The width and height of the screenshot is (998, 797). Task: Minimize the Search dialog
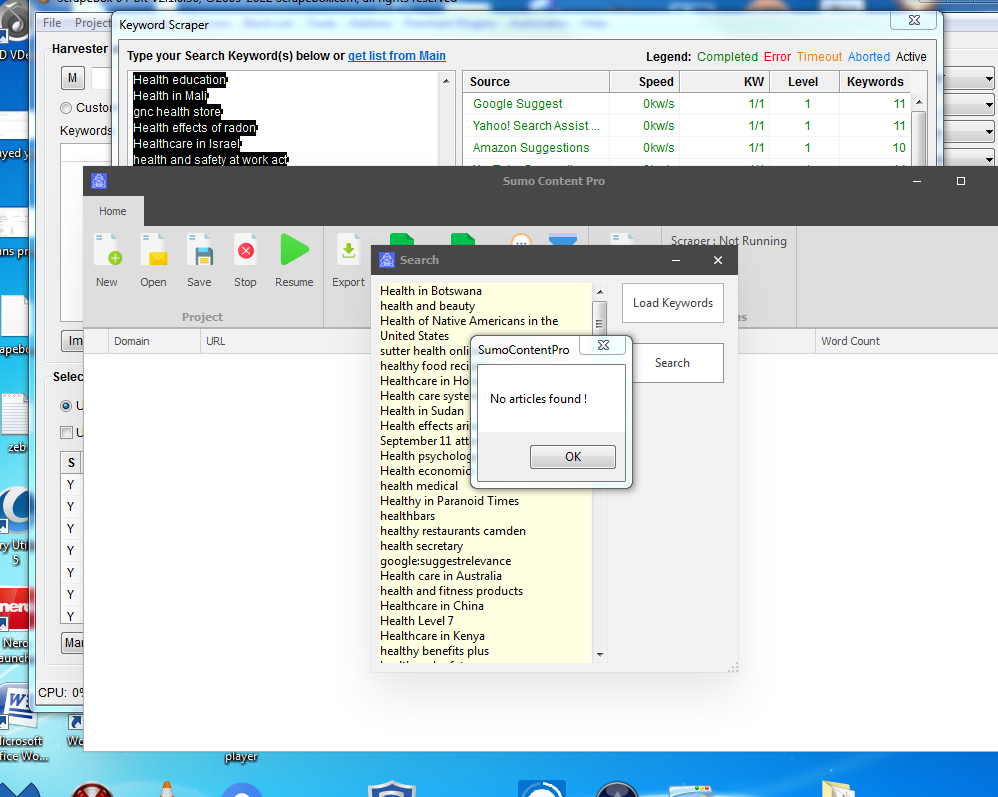coord(676,260)
